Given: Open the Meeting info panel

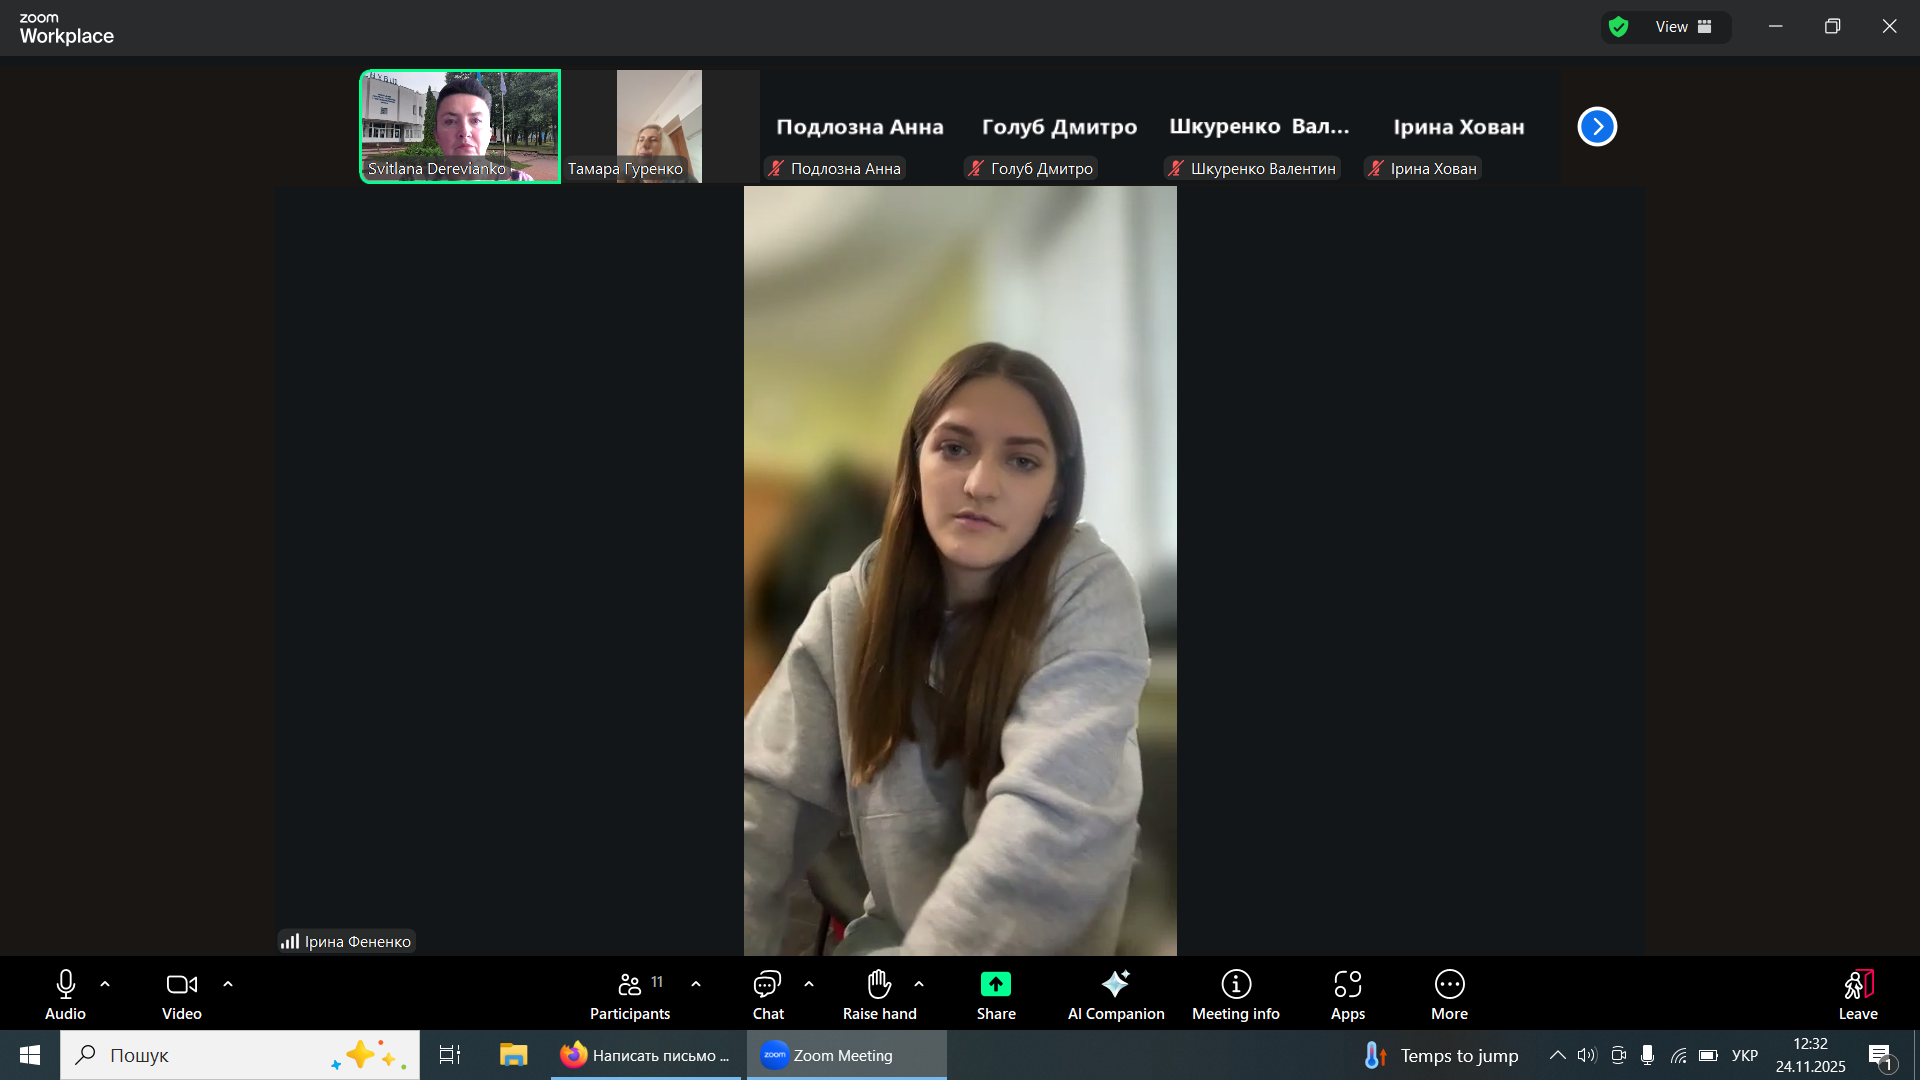Looking at the screenshot, I should pos(1235,995).
